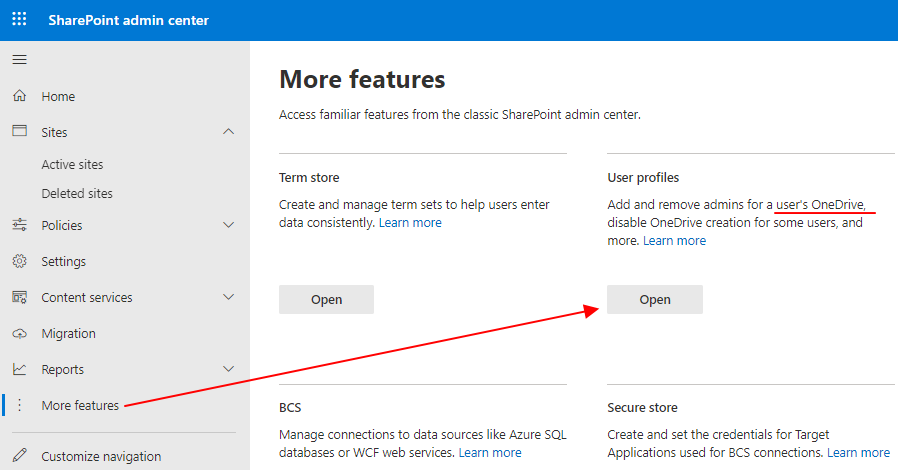The image size is (898, 470).
Task: Collapse the Sites section chevron
Action: coord(229,132)
